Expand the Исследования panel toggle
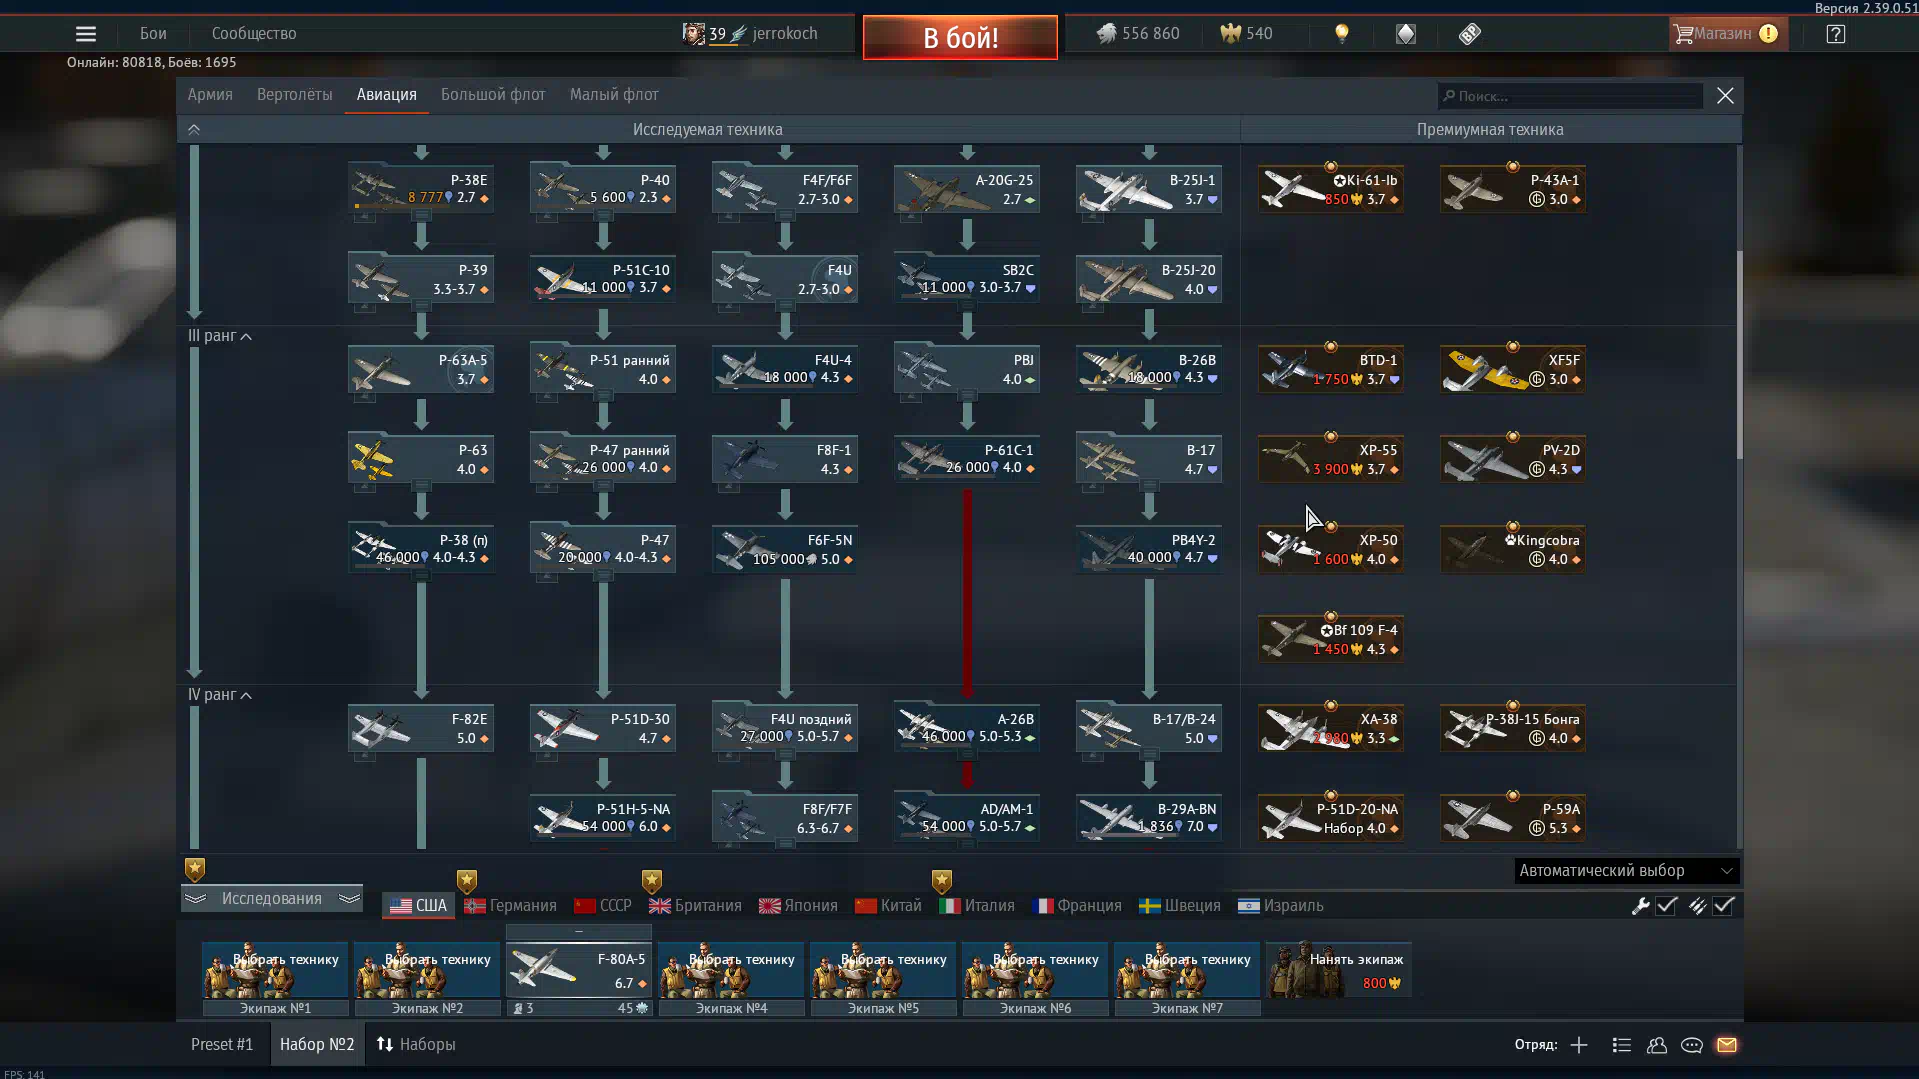This screenshot has width=1919, height=1079. pyautogui.click(x=272, y=899)
